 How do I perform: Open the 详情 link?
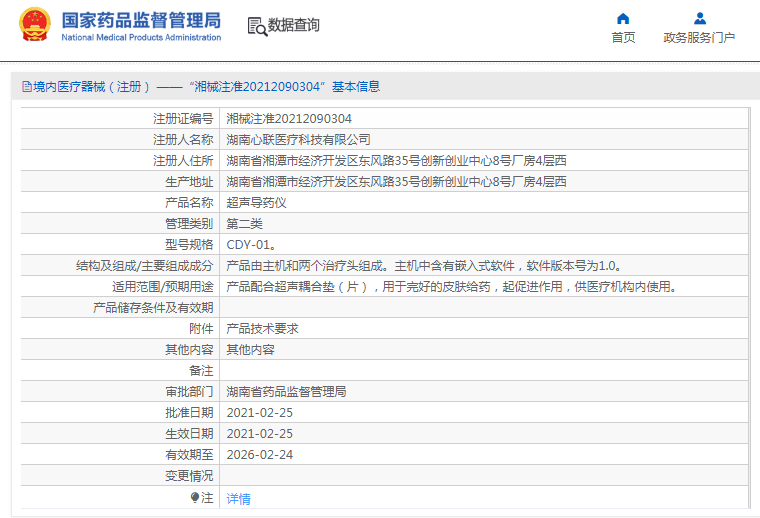(x=238, y=499)
